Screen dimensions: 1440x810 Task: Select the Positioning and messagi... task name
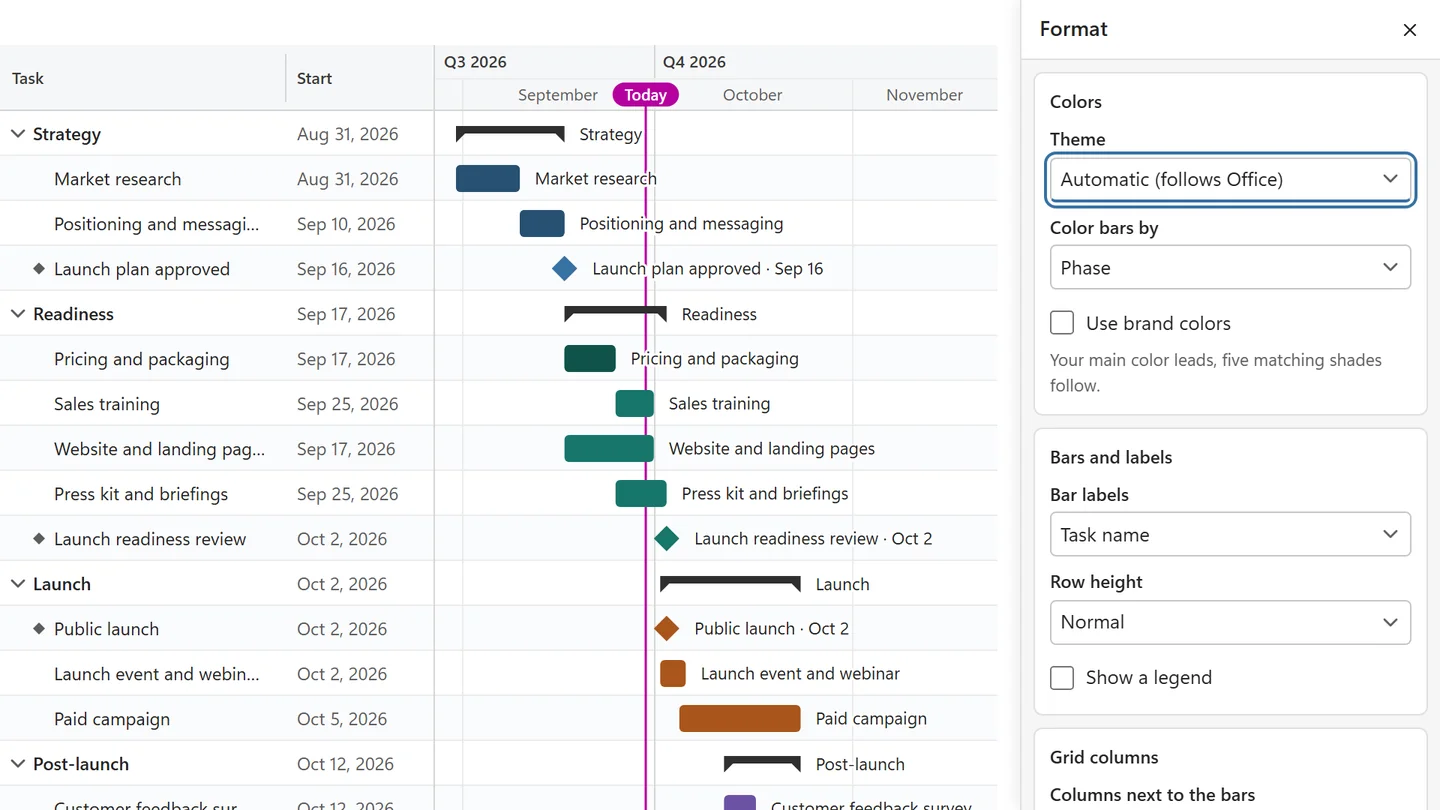coord(156,224)
